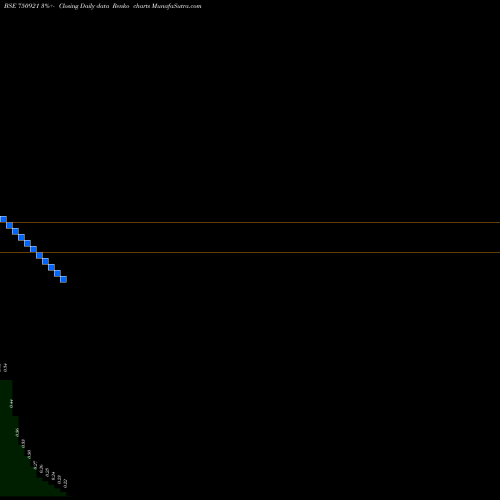Select the first, topmost blue Renko brick
Viewport: 500px width, 500px height.
[3, 219]
